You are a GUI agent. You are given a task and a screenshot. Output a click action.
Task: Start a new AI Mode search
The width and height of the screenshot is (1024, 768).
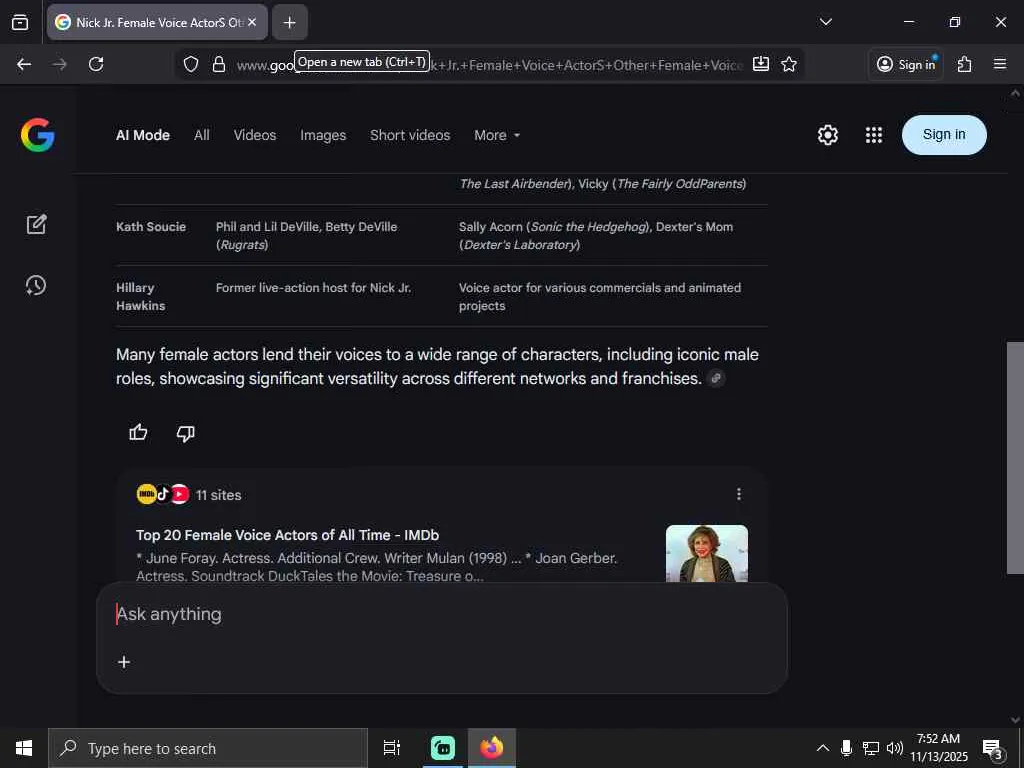click(x=37, y=224)
